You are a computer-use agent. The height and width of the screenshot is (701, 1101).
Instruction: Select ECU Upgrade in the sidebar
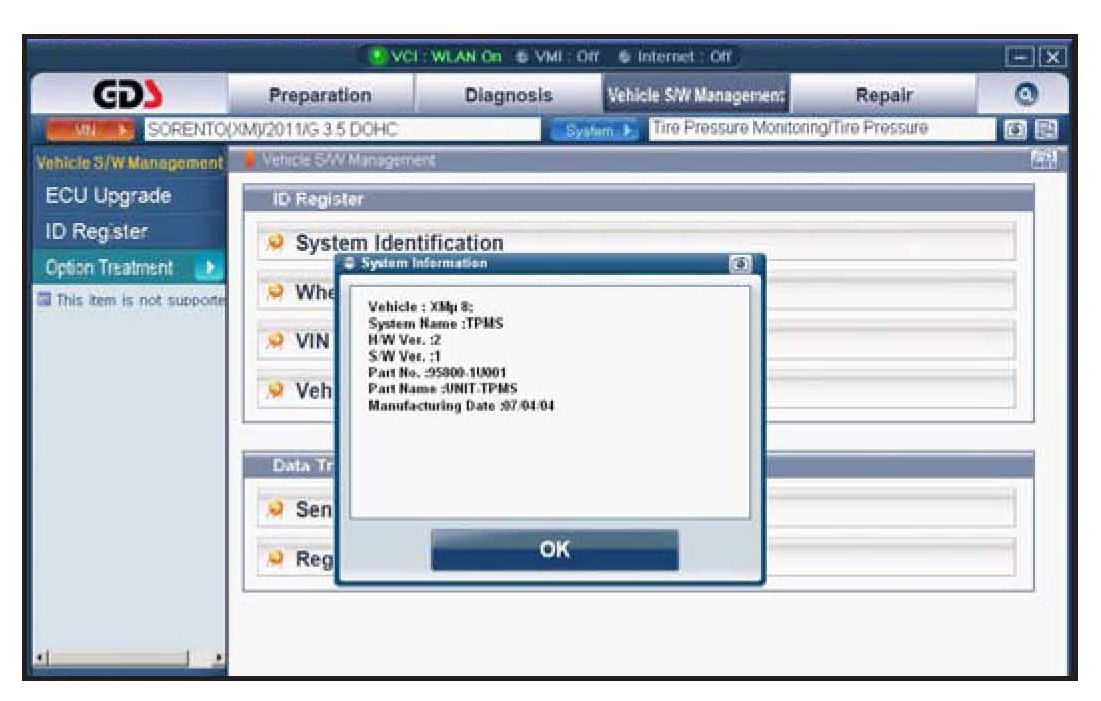pyautogui.click(x=108, y=196)
